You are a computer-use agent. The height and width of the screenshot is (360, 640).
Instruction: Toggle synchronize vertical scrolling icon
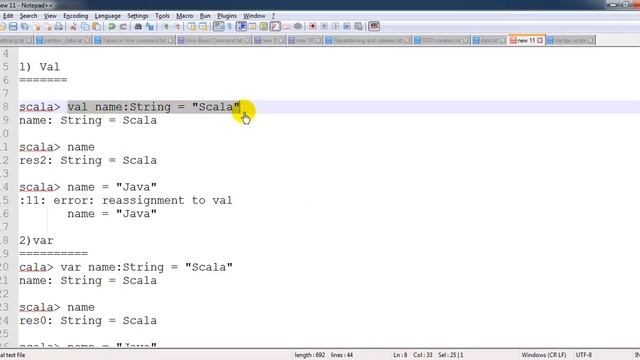point(191,27)
